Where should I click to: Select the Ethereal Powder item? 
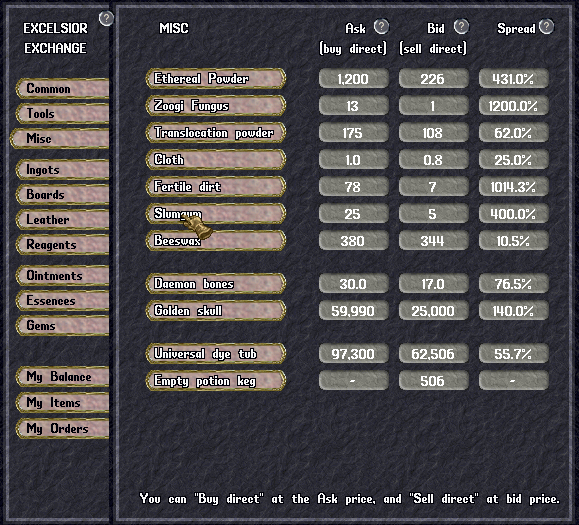point(216,79)
